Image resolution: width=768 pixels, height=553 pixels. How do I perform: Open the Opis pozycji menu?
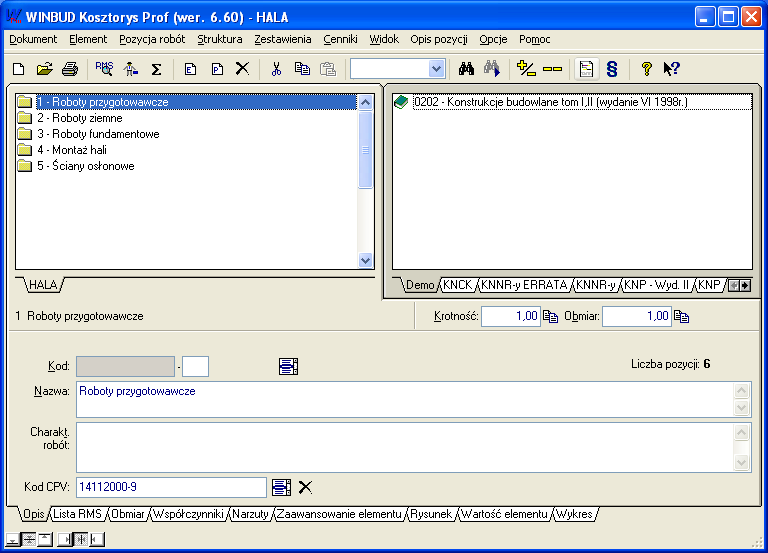tap(439, 39)
